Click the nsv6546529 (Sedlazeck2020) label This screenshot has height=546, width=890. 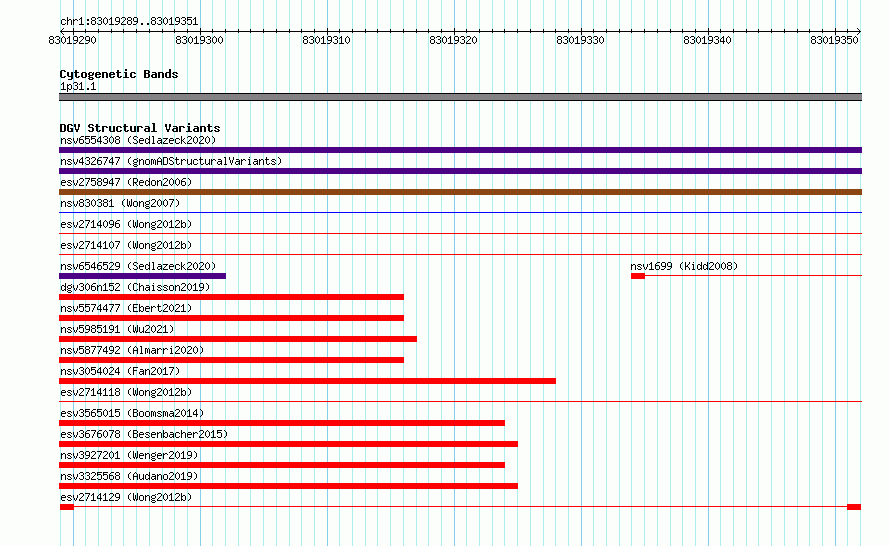(x=138, y=266)
